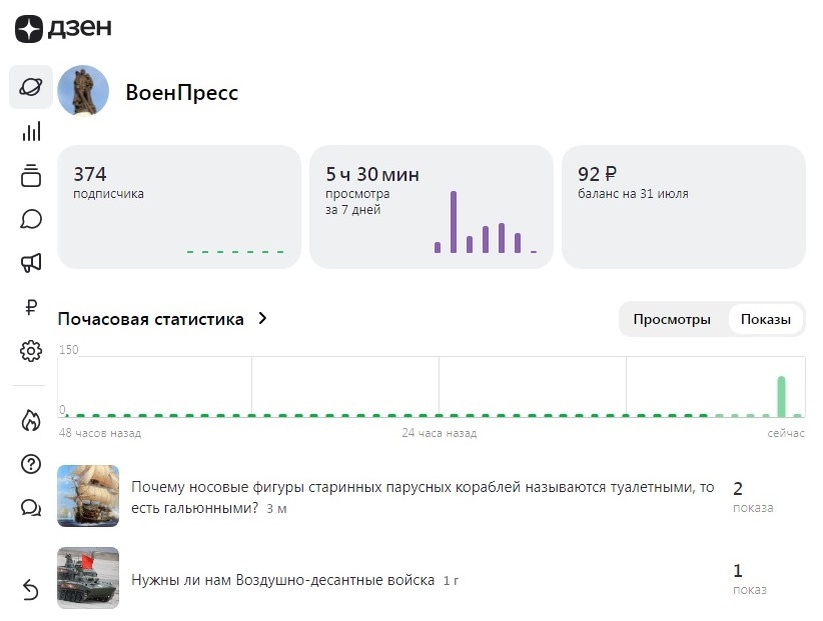Click the баланс на 31 июля label

pos(633,194)
